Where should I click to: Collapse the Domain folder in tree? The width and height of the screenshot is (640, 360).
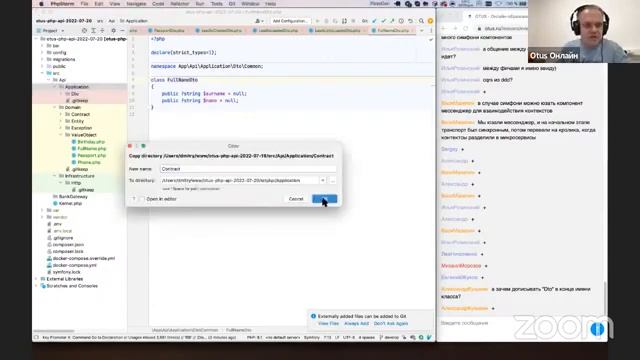click(x=55, y=107)
